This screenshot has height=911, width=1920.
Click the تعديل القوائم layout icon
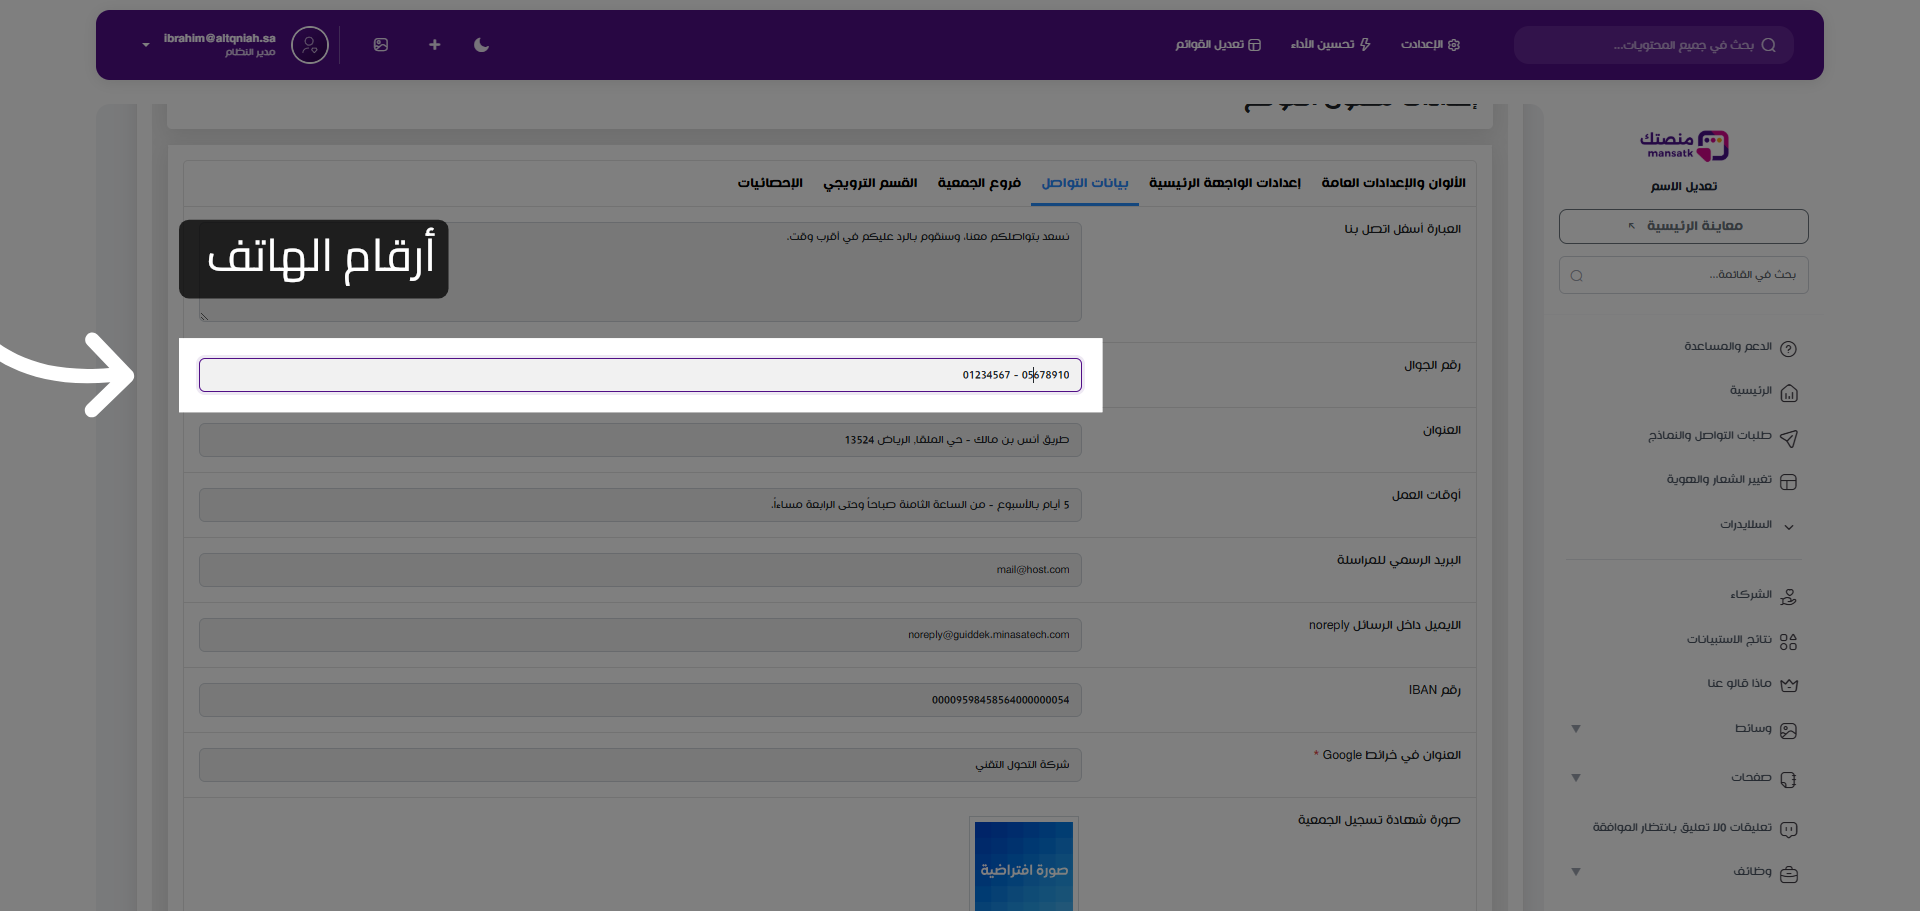1255,45
